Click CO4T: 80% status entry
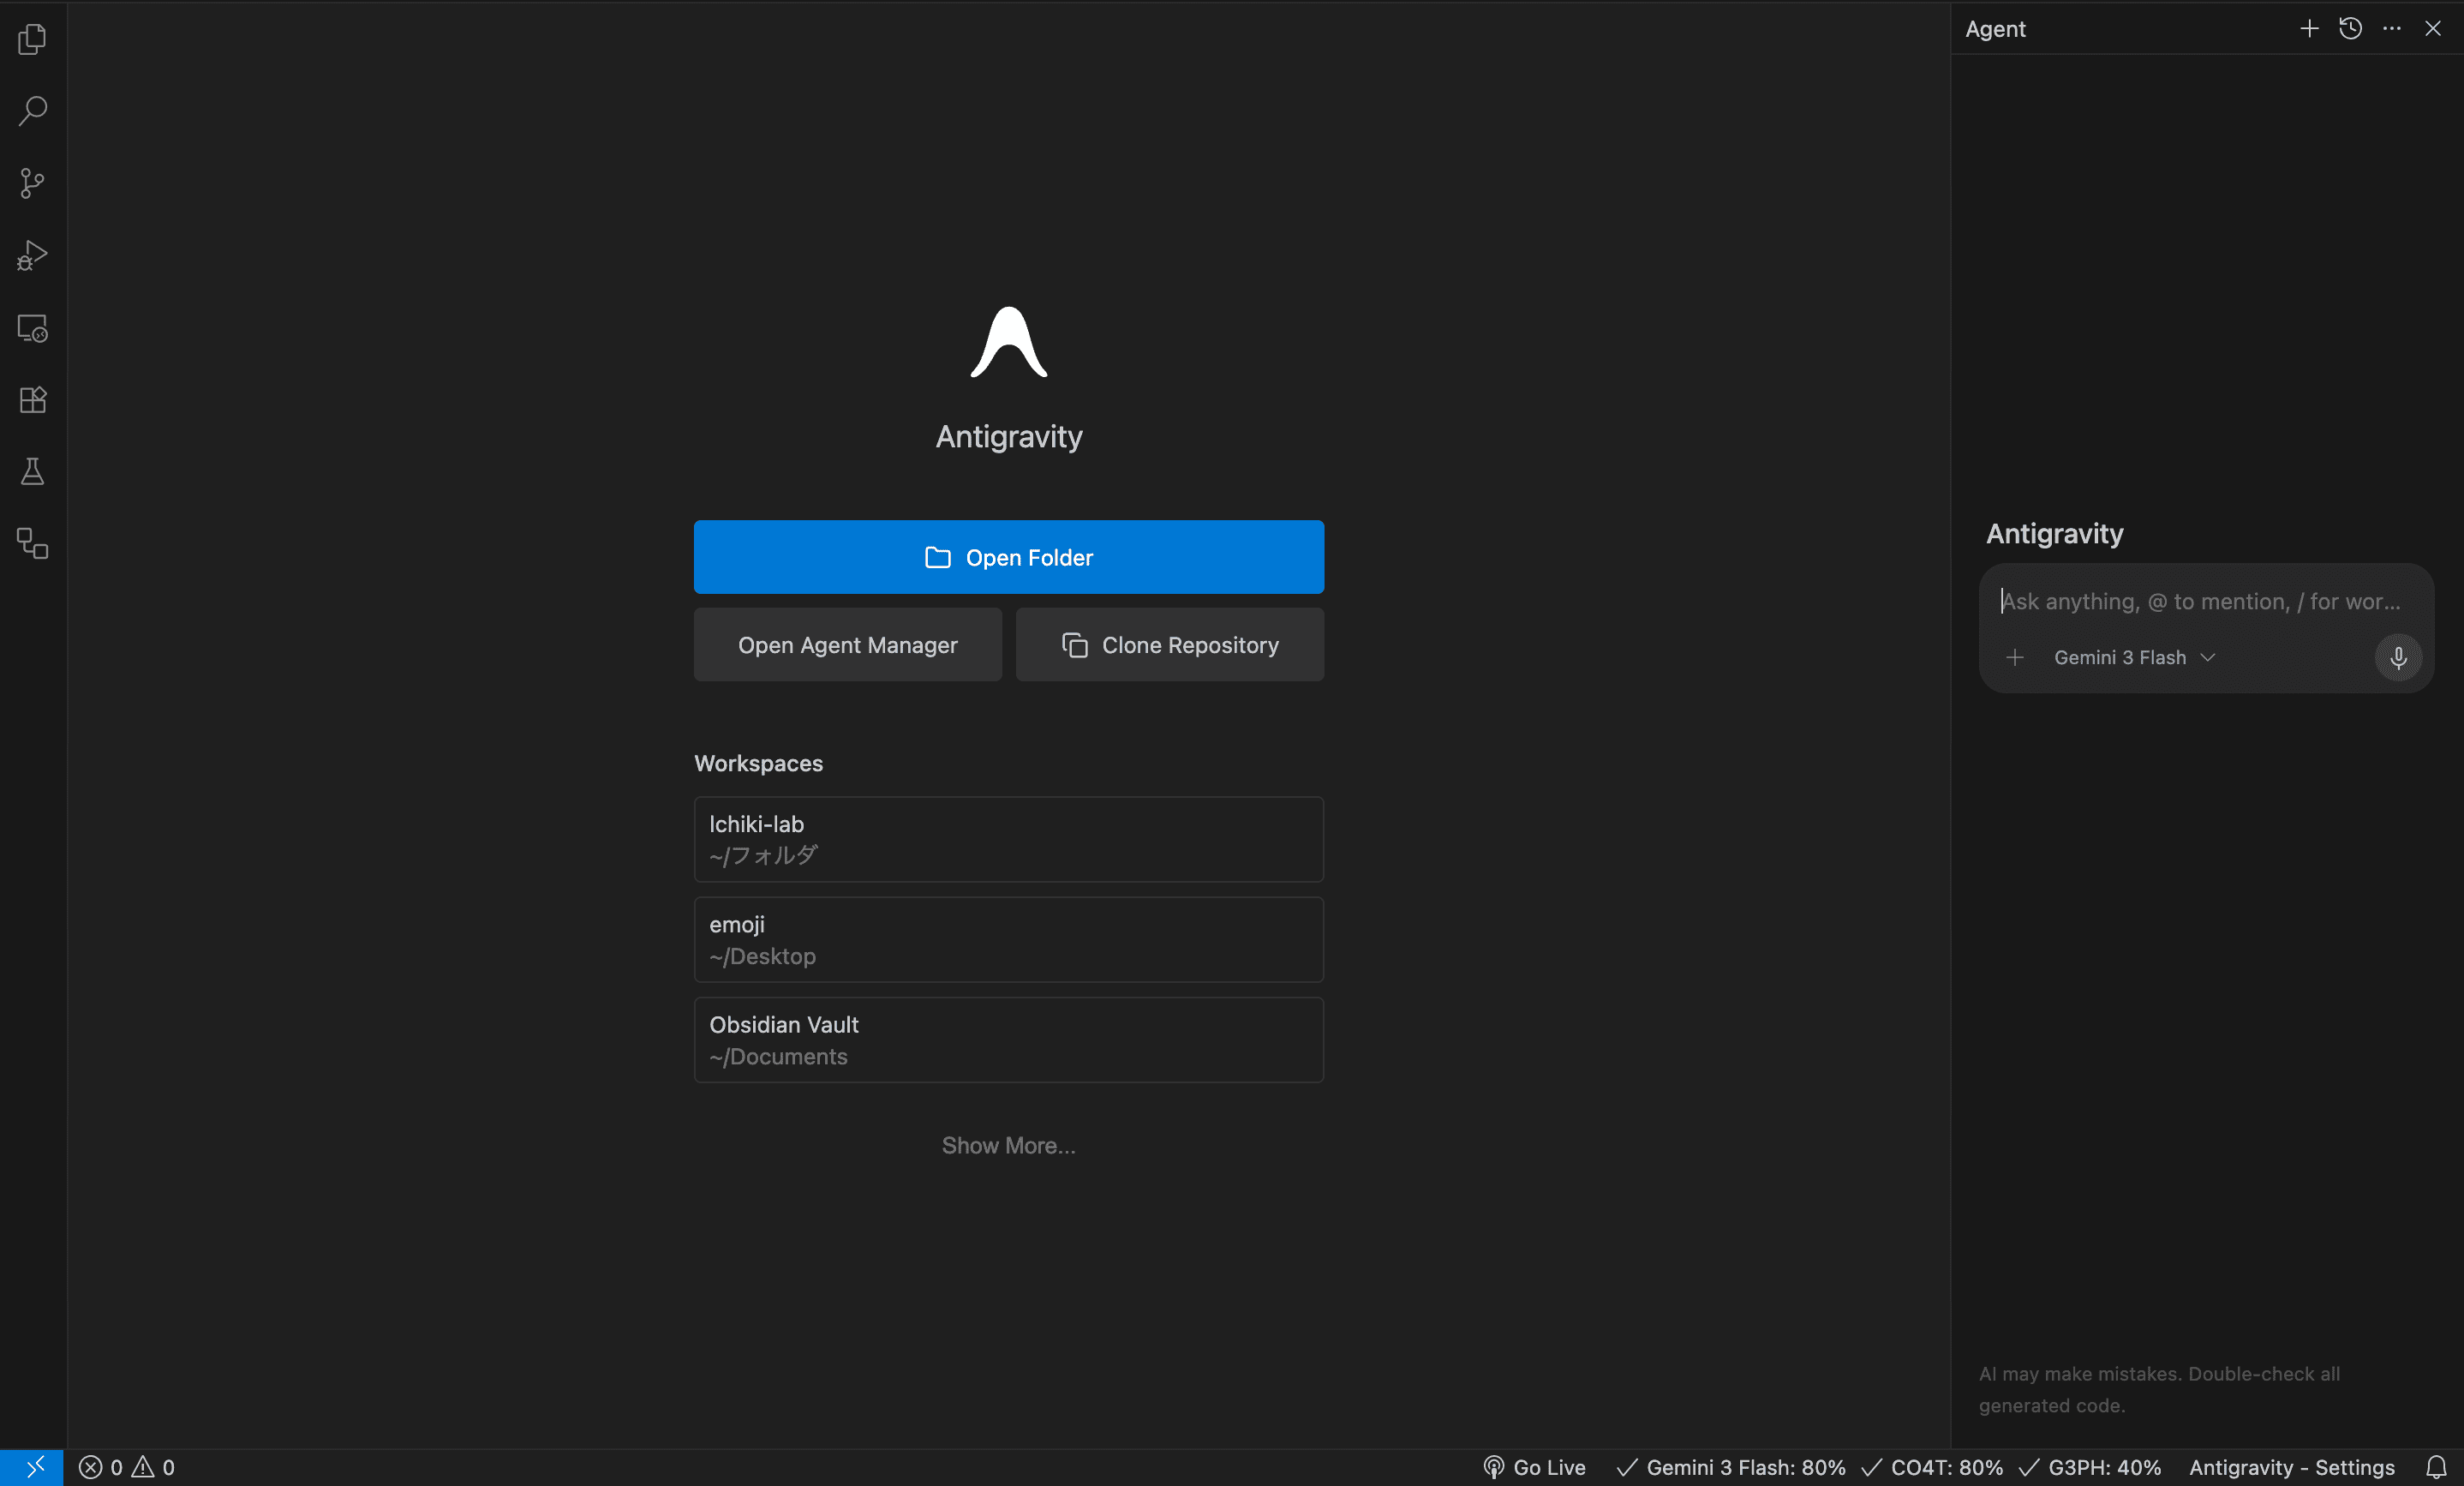 (1932, 1468)
